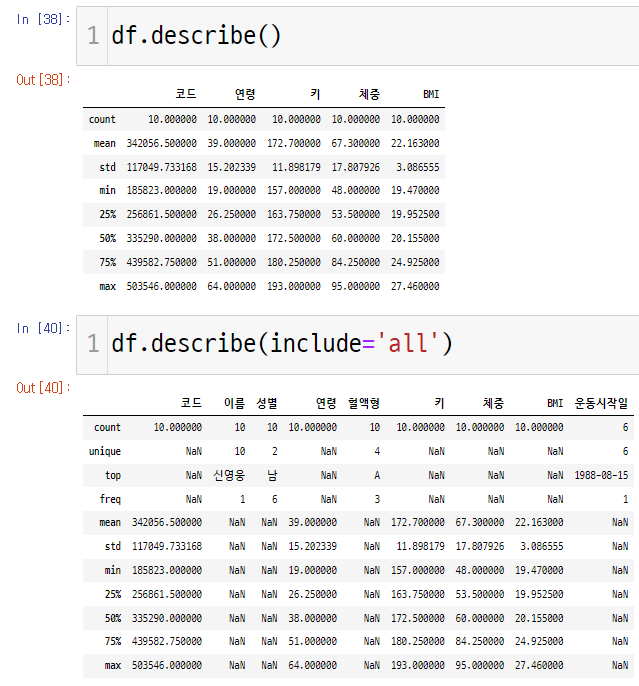
Task: Select the Out [38] prompt label
Action: click(43, 80)
